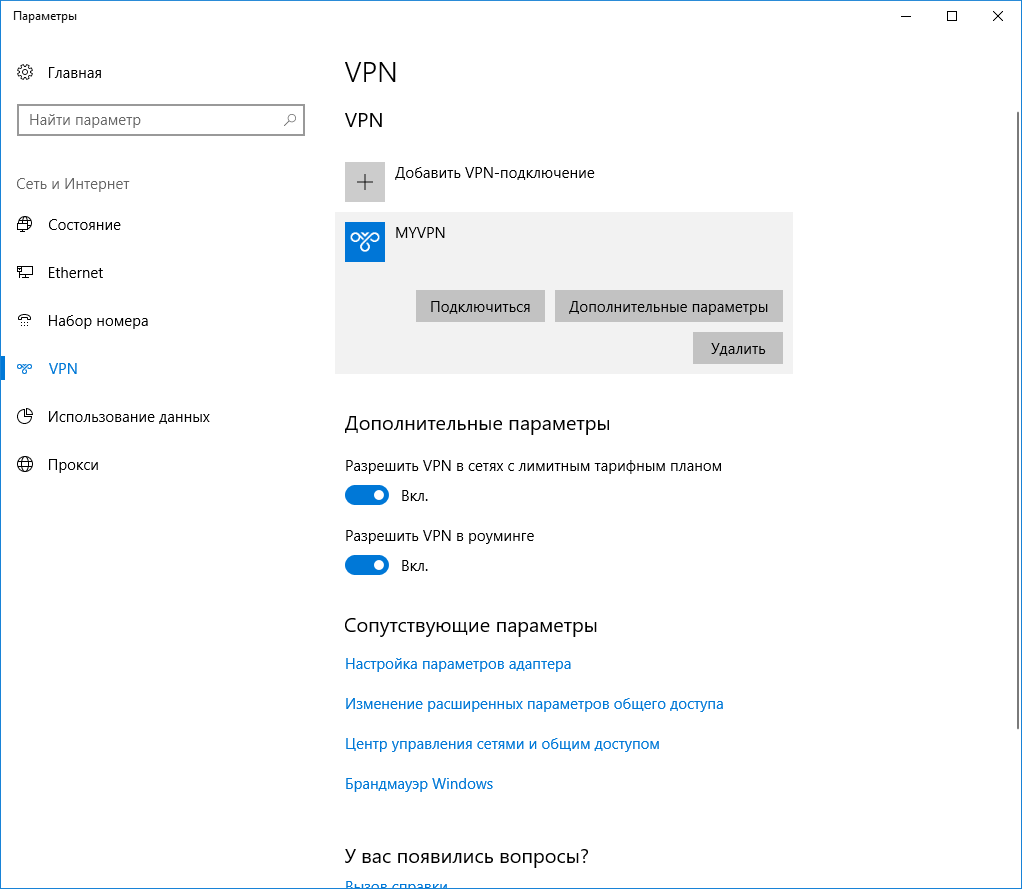Click the plus icon to add VPN

[x=365, y=182]
